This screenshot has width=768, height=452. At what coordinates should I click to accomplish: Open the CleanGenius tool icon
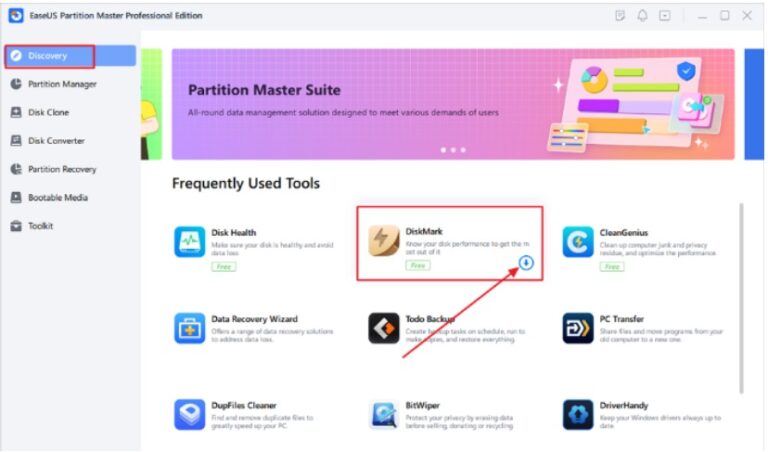click(577, 241)
